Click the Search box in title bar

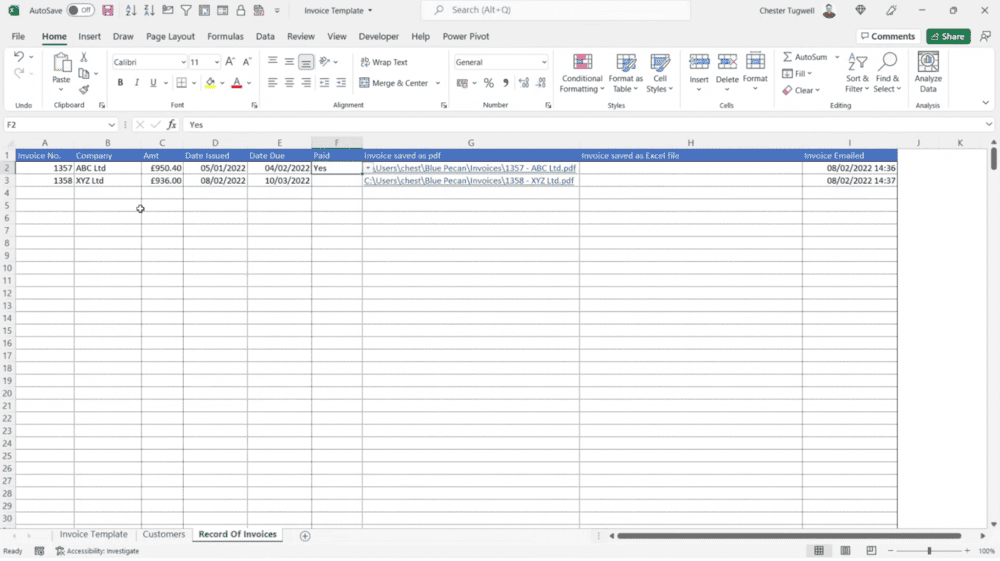[555, 10]
